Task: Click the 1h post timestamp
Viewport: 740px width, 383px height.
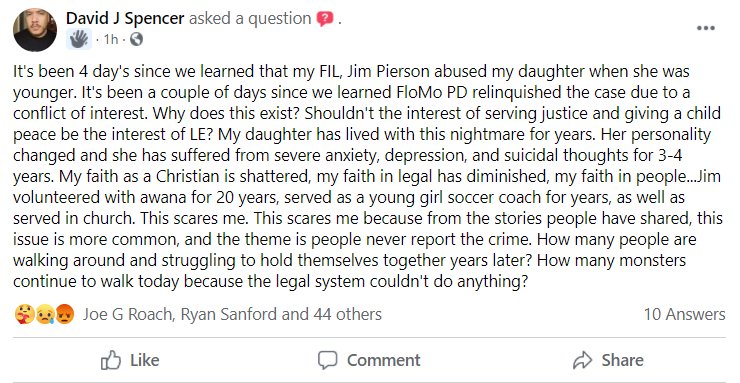Action: tap(111, 40)
